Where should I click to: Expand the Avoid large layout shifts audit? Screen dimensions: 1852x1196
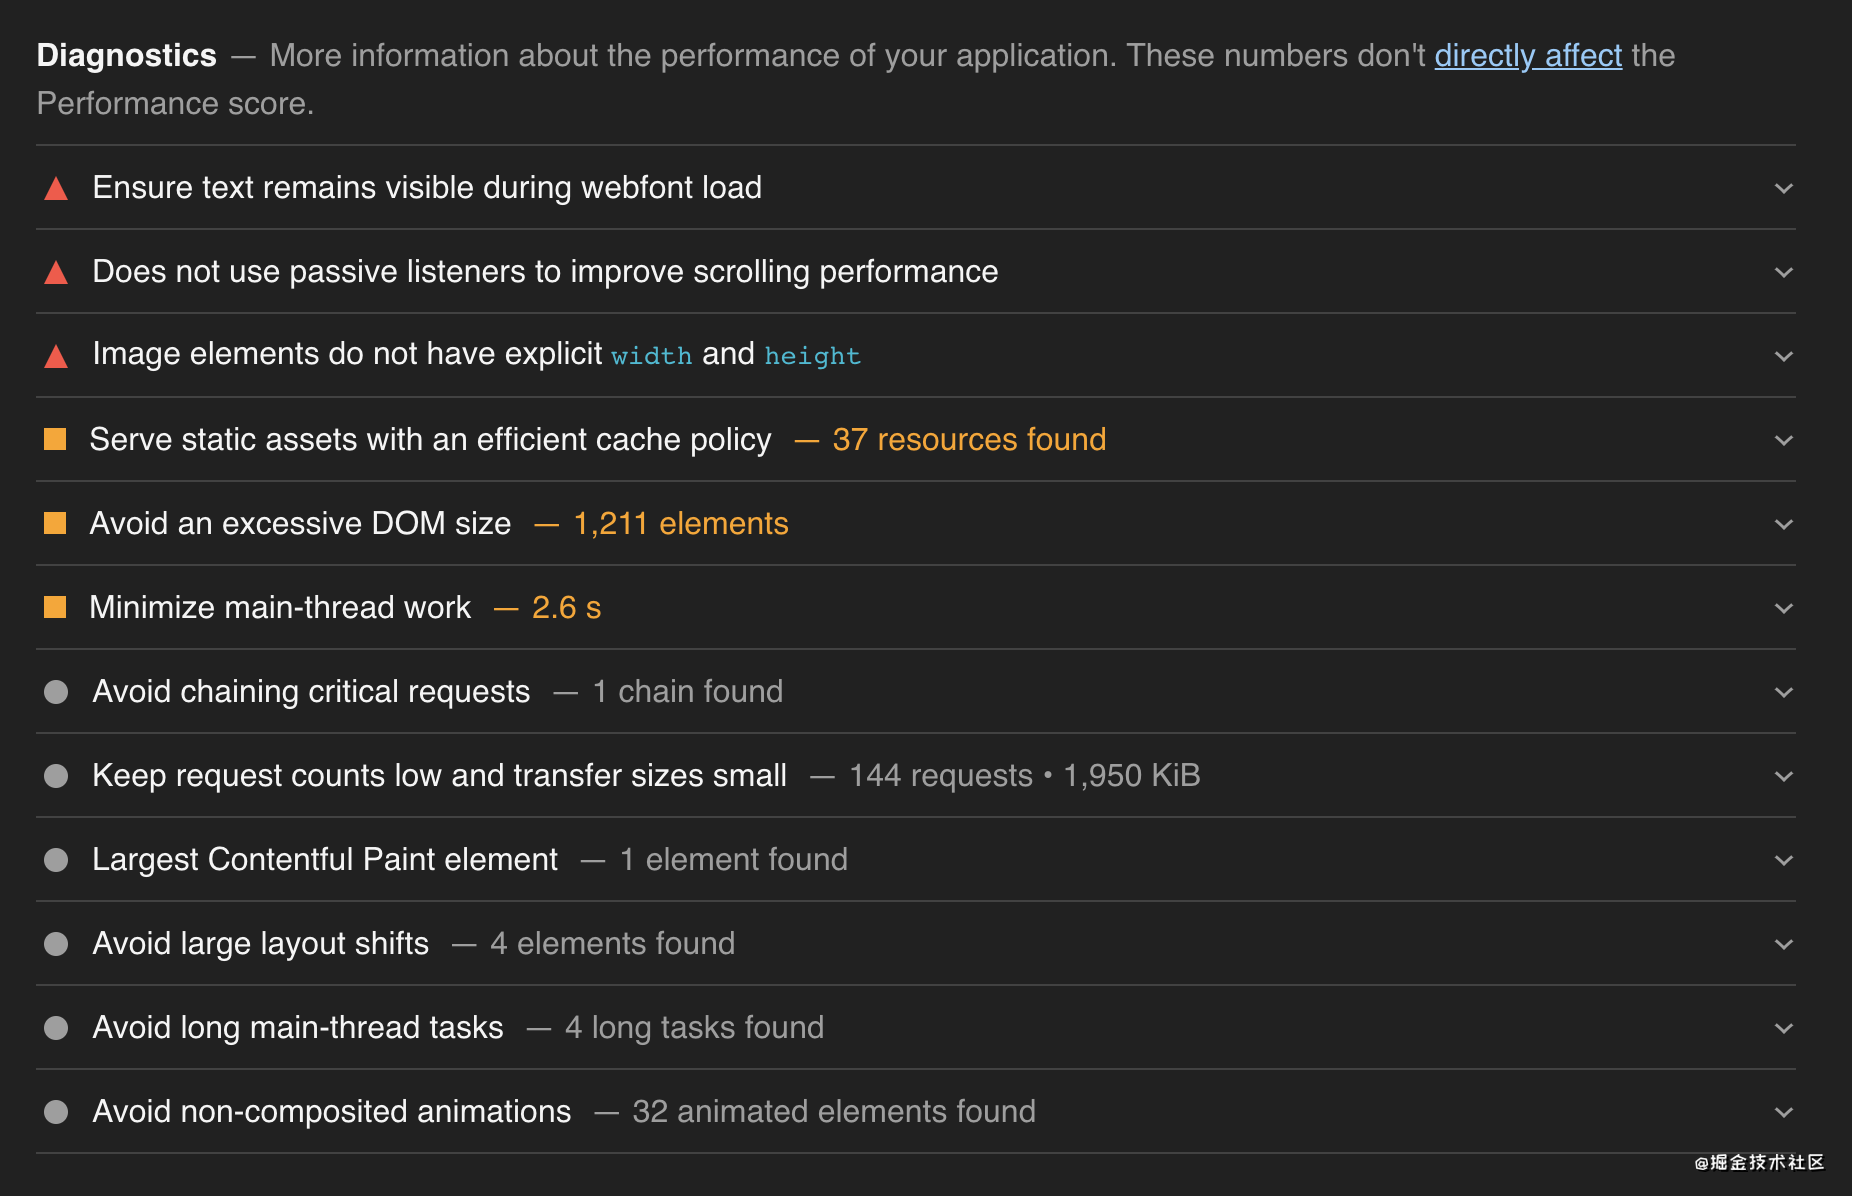1784,943
